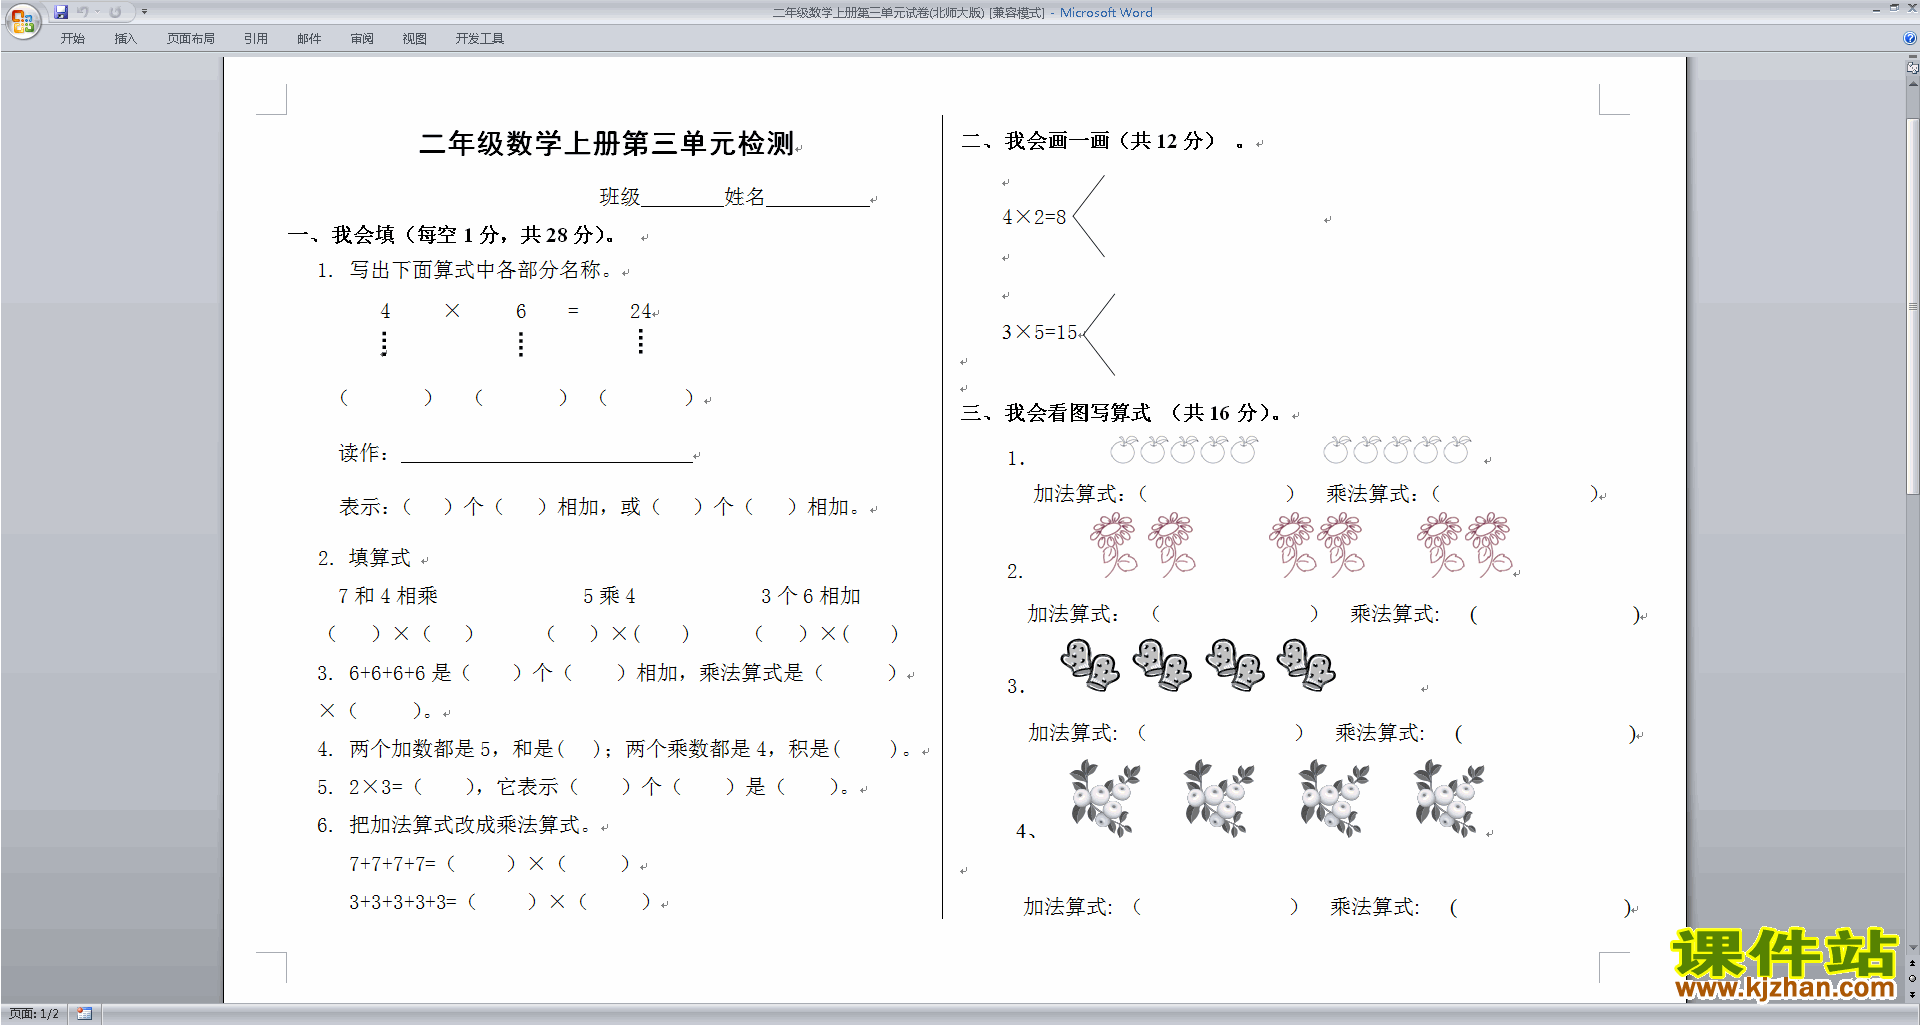Select the first group of apples picture
The height and width of the screenshot is (1025, 1920).
1184,450
